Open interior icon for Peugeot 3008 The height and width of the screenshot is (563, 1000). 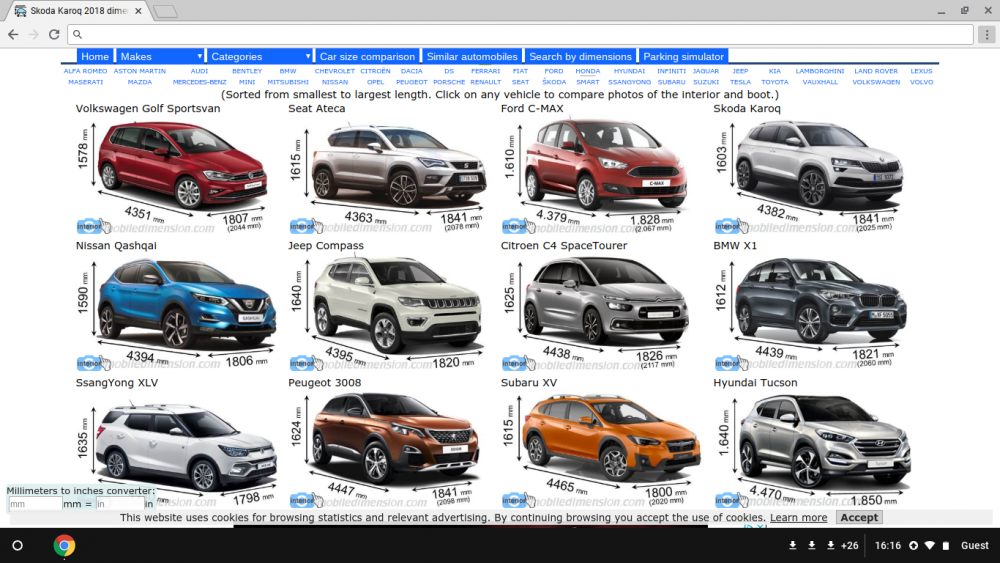305,500
